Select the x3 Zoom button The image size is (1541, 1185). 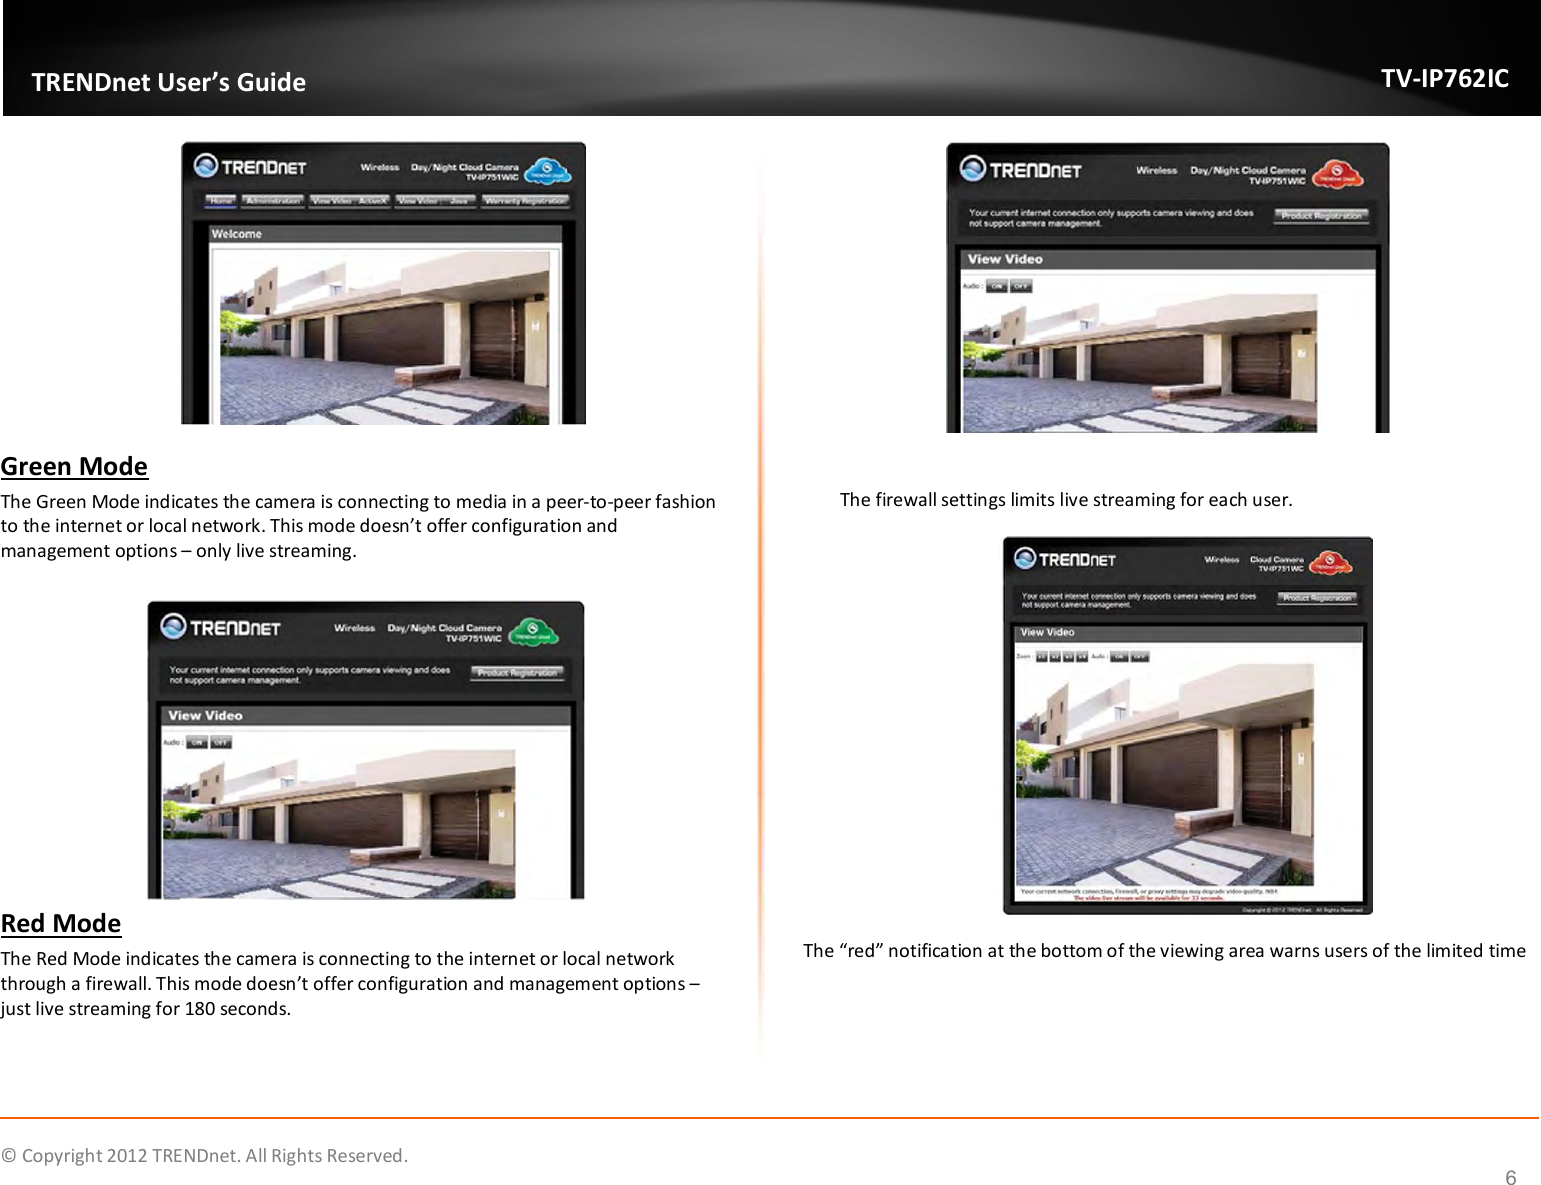[1068, 657]
